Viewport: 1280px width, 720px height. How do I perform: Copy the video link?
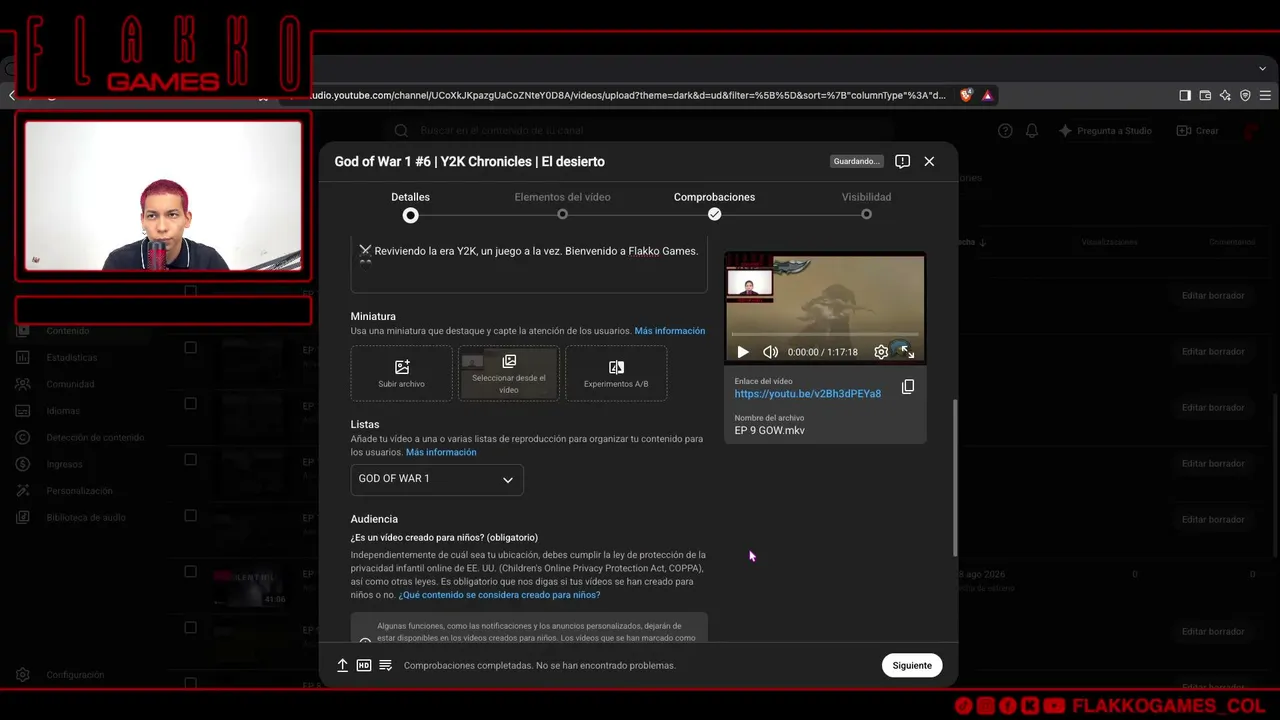[x=908, y=387]
